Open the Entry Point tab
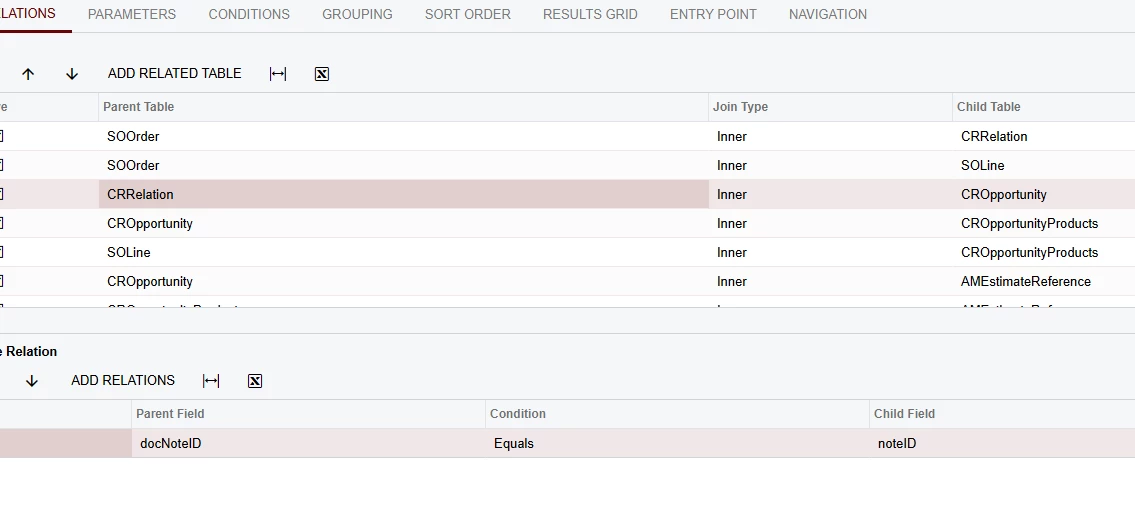The width and height of the screenshot is (1135, 532). click(x=714, y=14)
